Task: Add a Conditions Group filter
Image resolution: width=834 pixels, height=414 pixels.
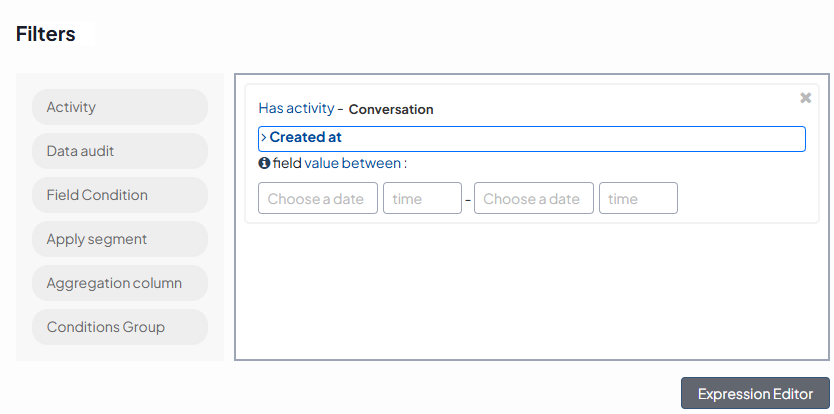Action: [x=119, y=327]
